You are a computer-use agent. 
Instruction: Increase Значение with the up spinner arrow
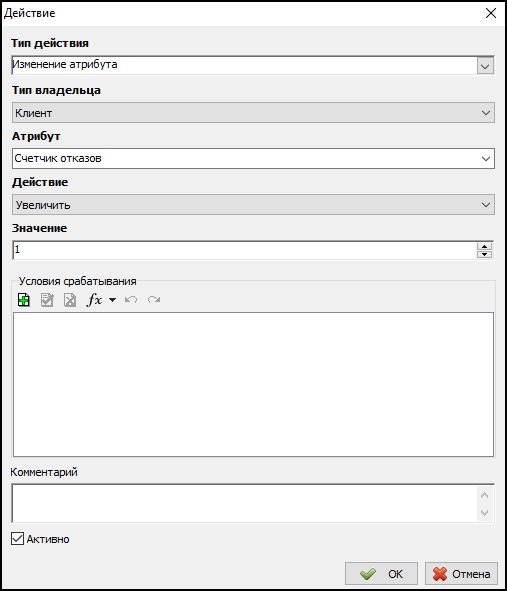[x=484, y=247]
